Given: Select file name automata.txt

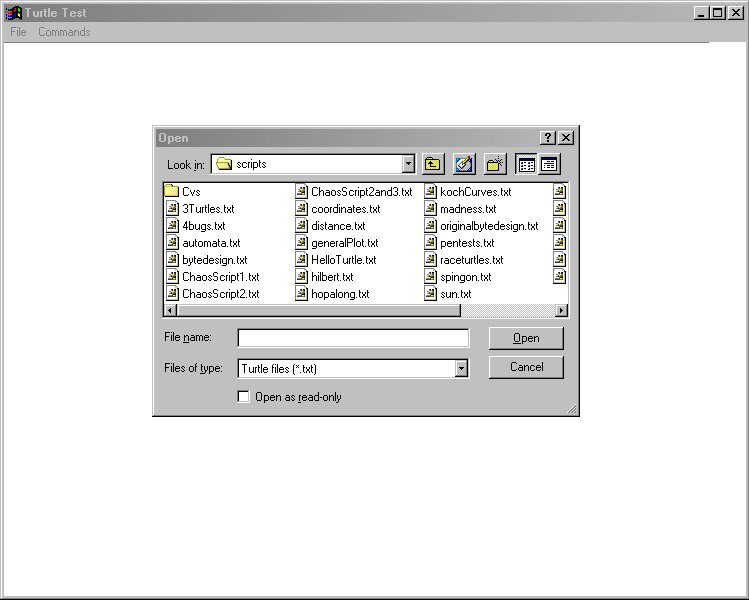Looking at the screenshot, I should tap(211, 243).
